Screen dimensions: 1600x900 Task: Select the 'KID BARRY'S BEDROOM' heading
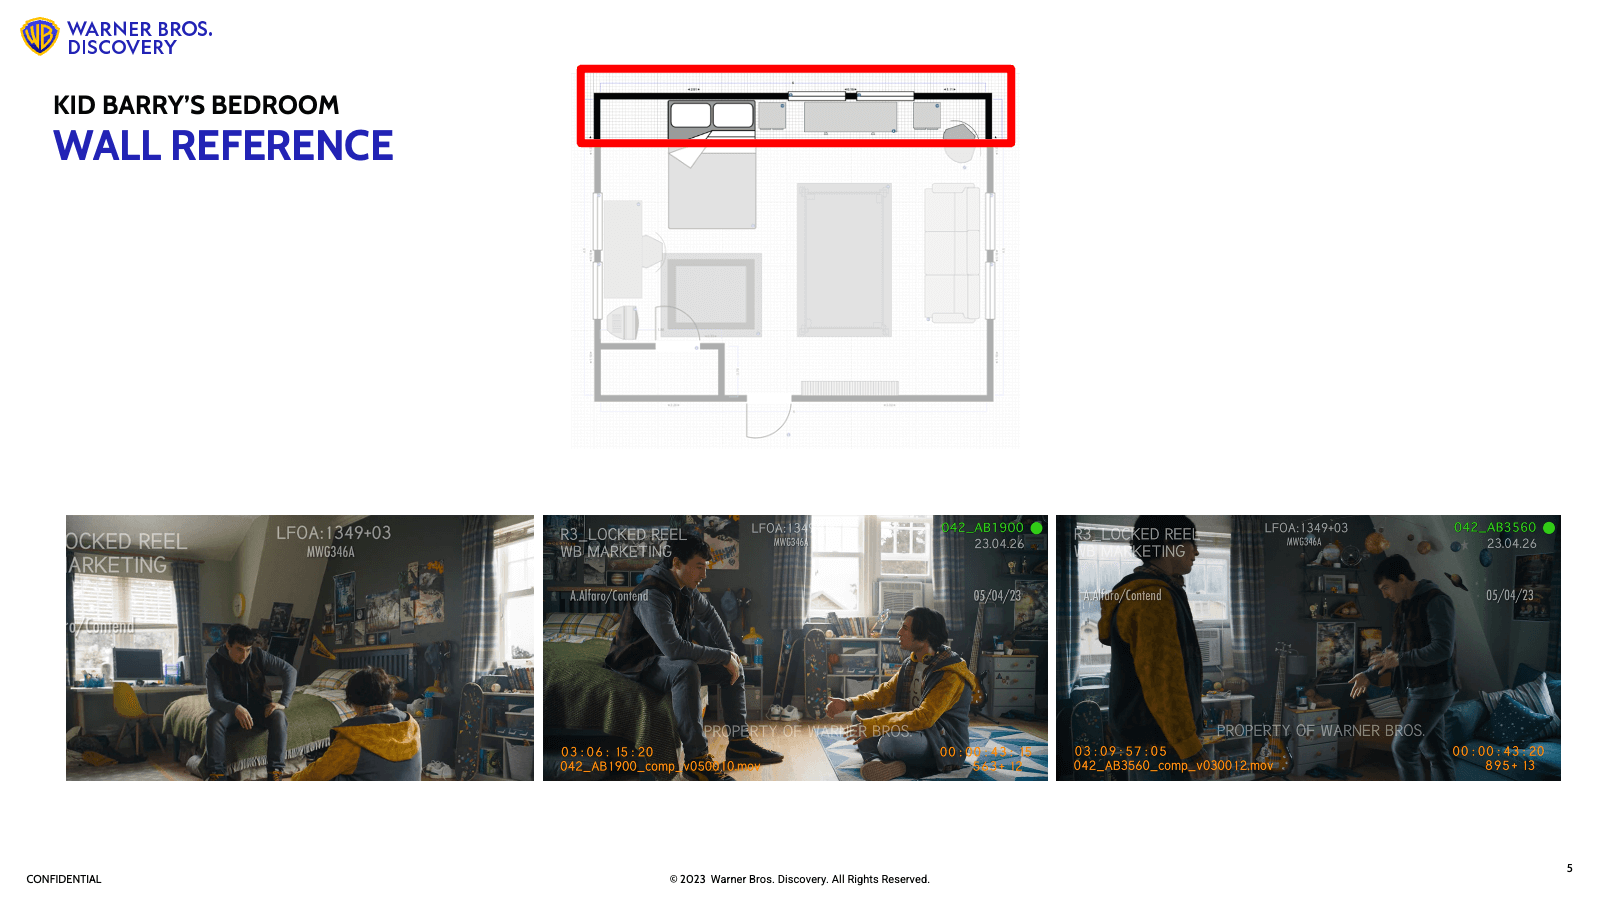(196, 105)
